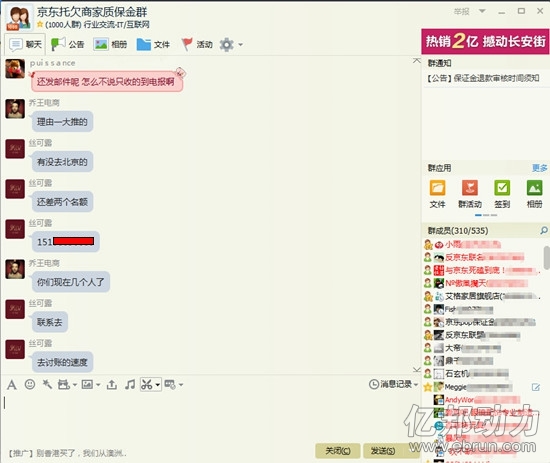Open the font settings A icon
550x463 pixels.
12,385
